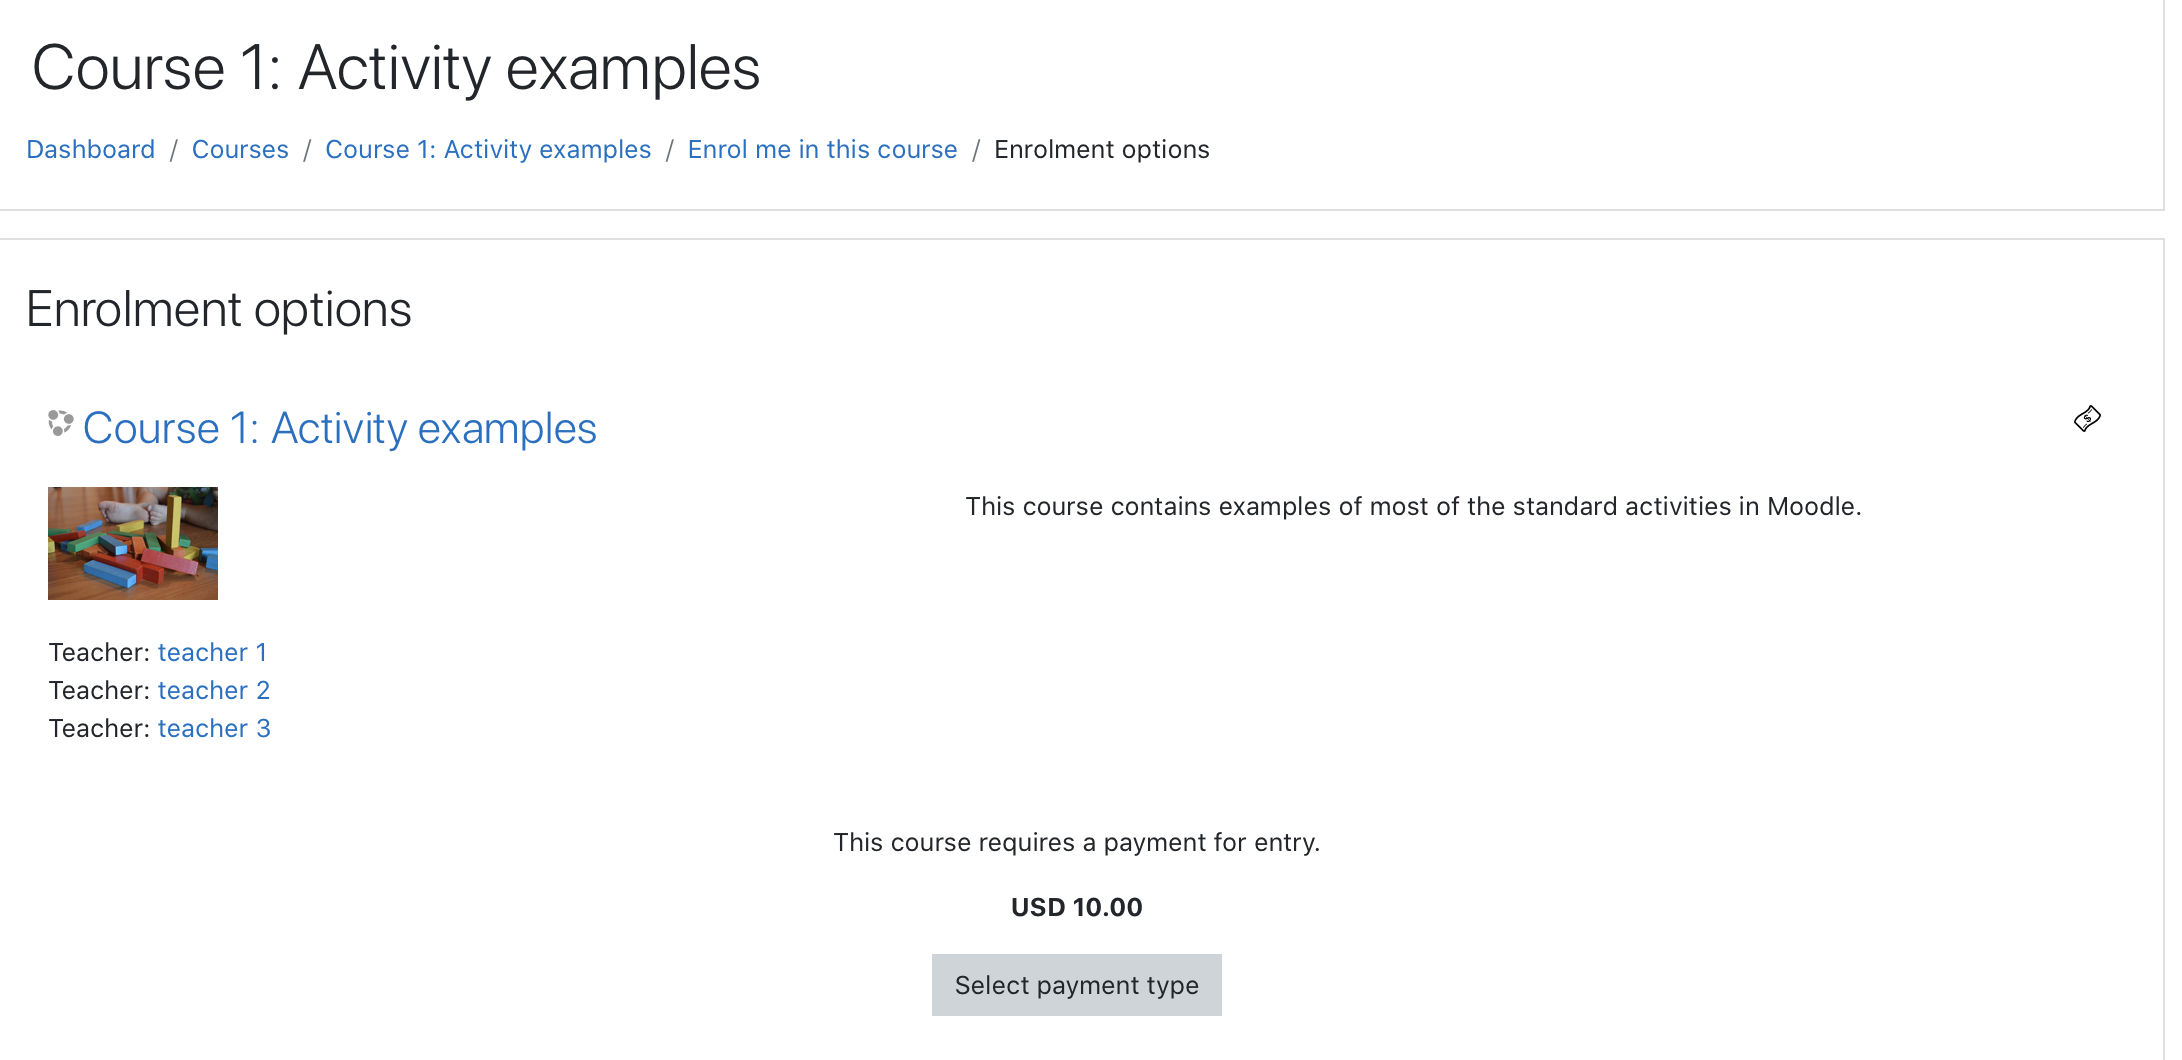This screenshot has width=2182, height=1060.
Task: Click the USD 10.00 price text
Action: pos(1077,907)
